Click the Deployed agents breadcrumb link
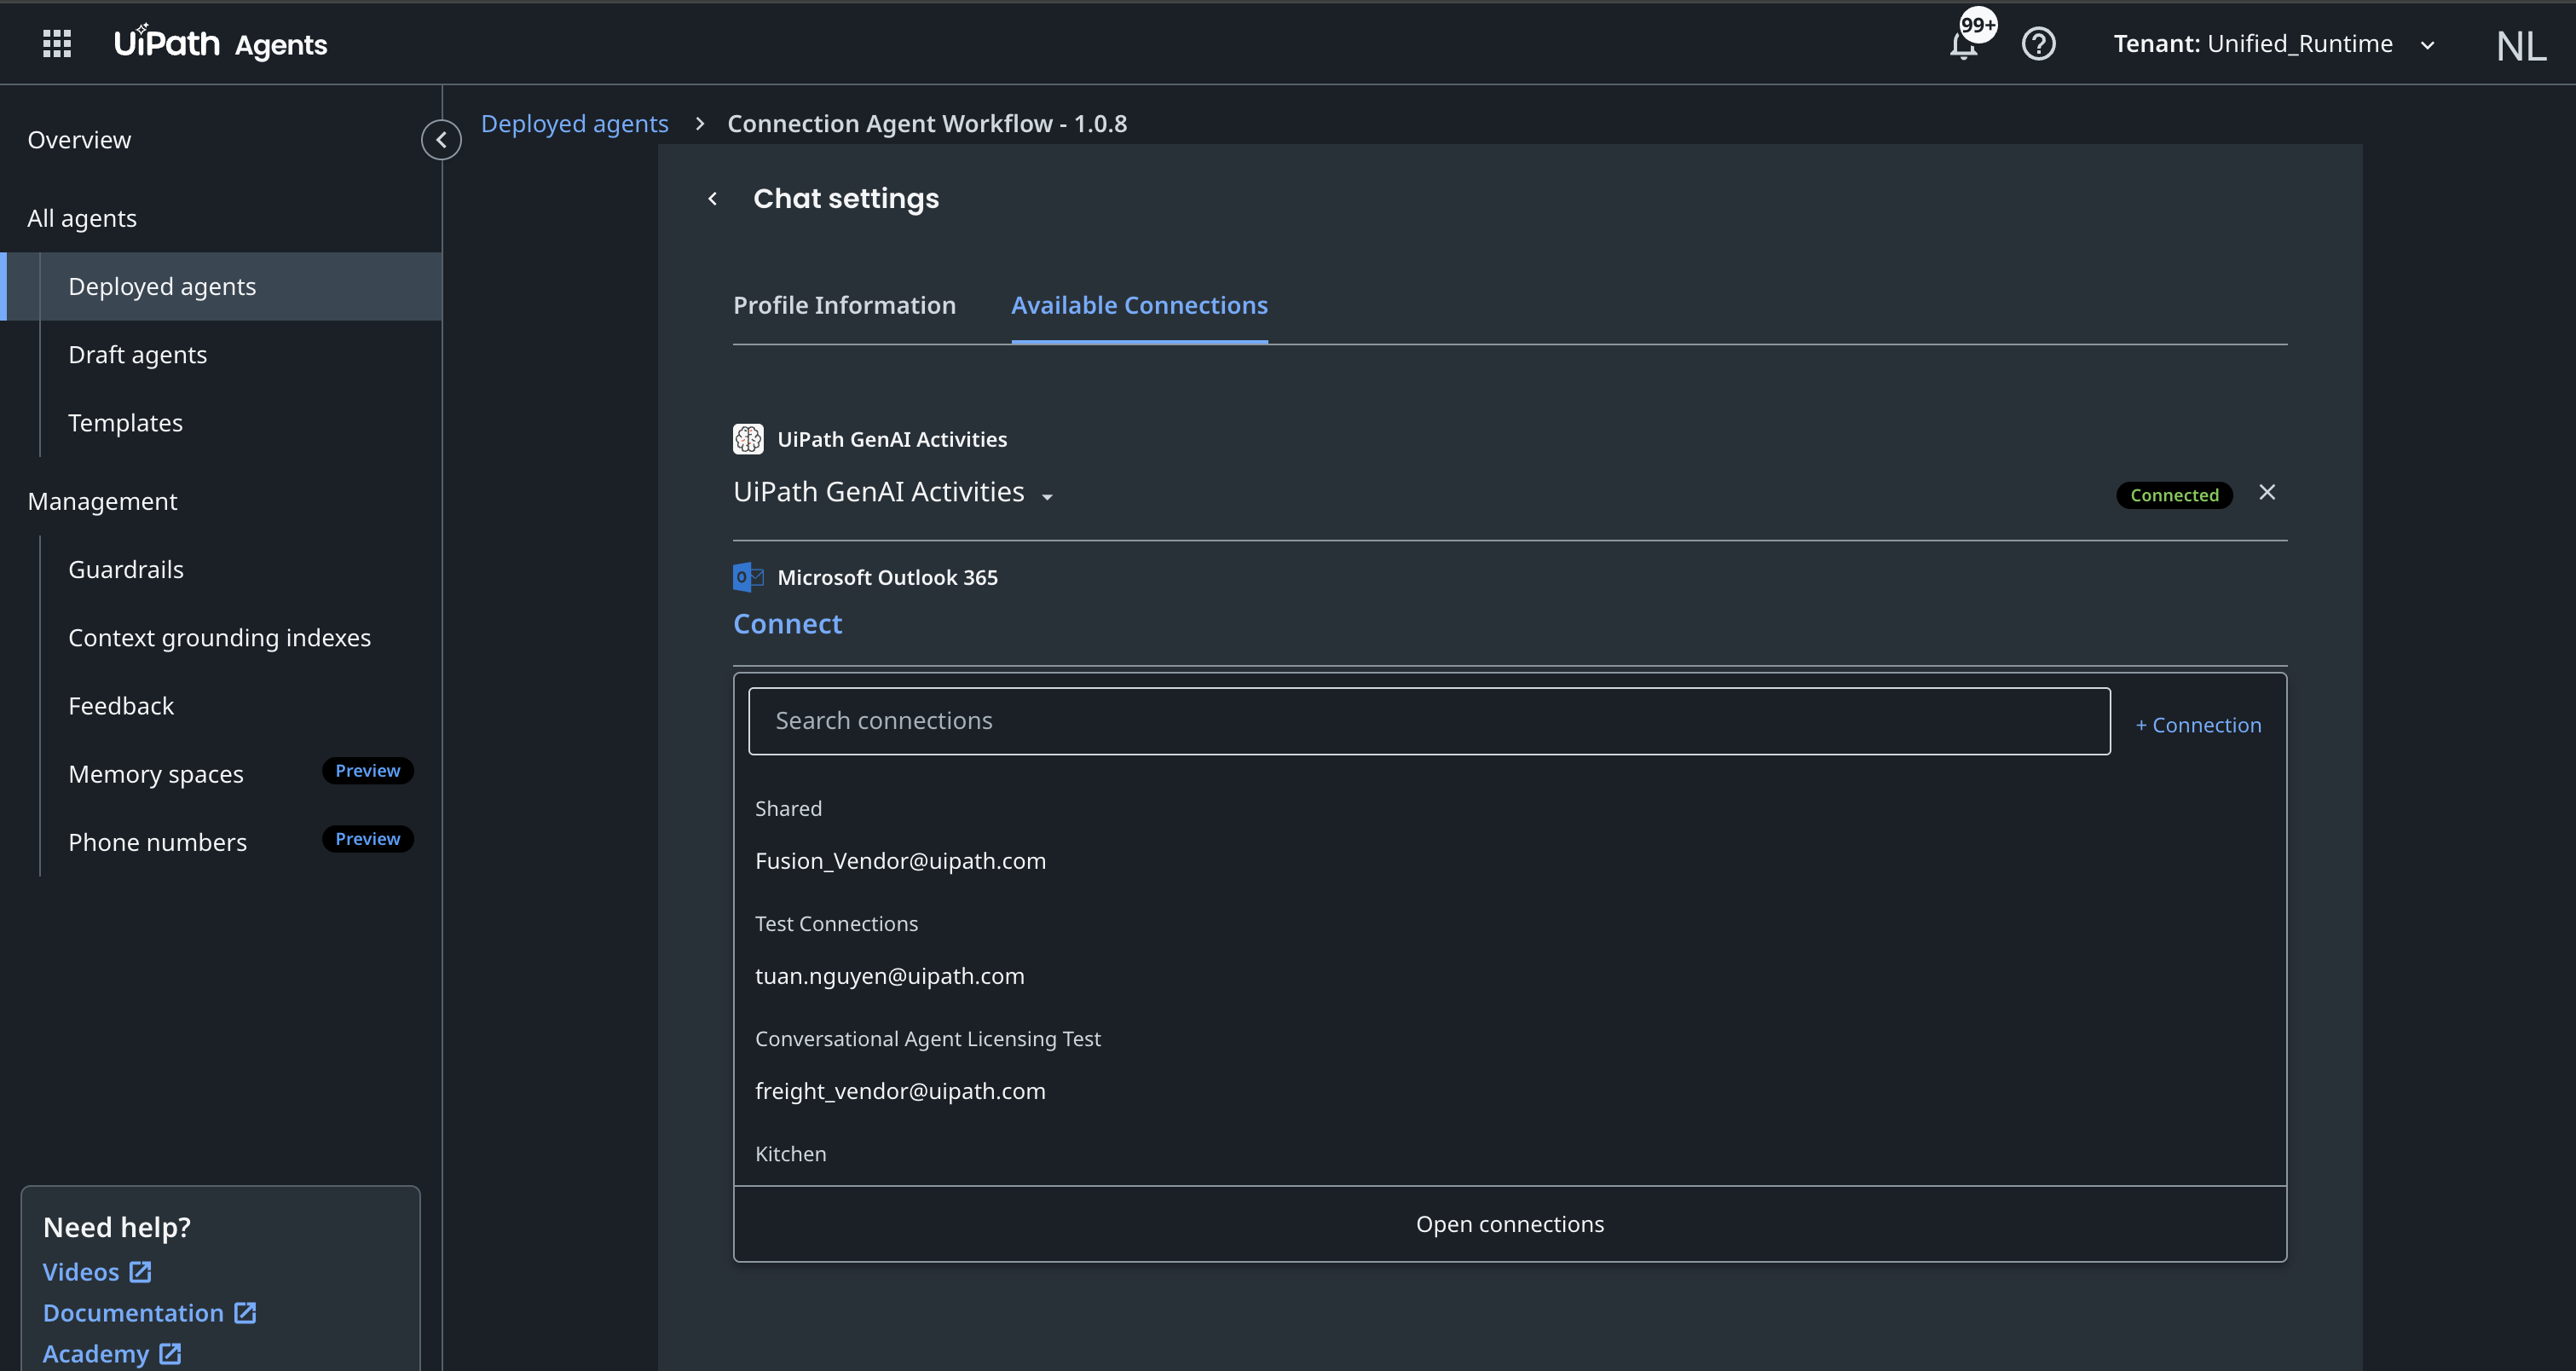Viewport: 2576px width, 1371px height. click(x=574, y=124)
